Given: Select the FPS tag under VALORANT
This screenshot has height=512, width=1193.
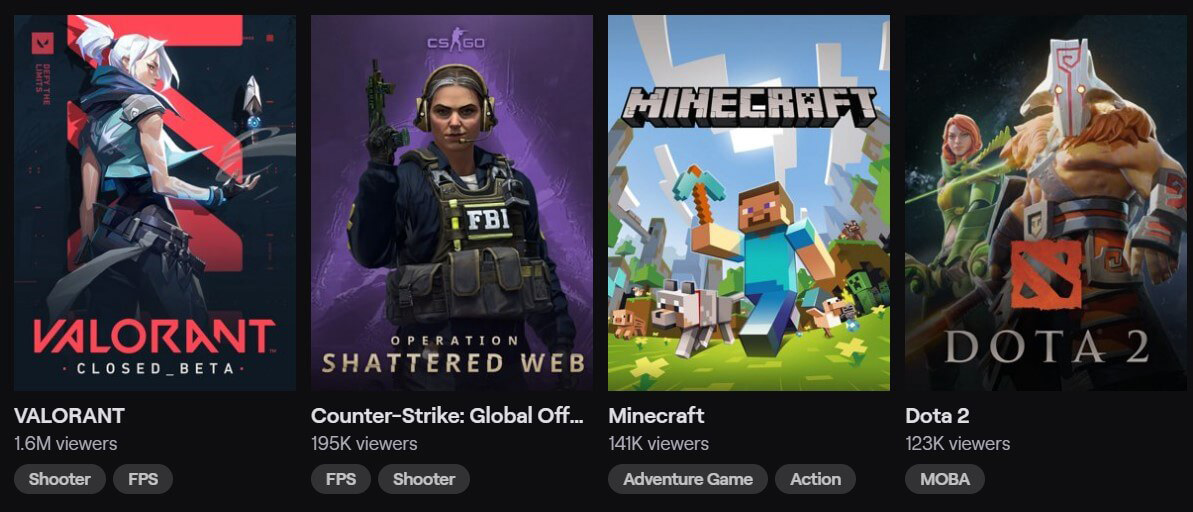Looking at the screenshot, I should click(143, 479).
